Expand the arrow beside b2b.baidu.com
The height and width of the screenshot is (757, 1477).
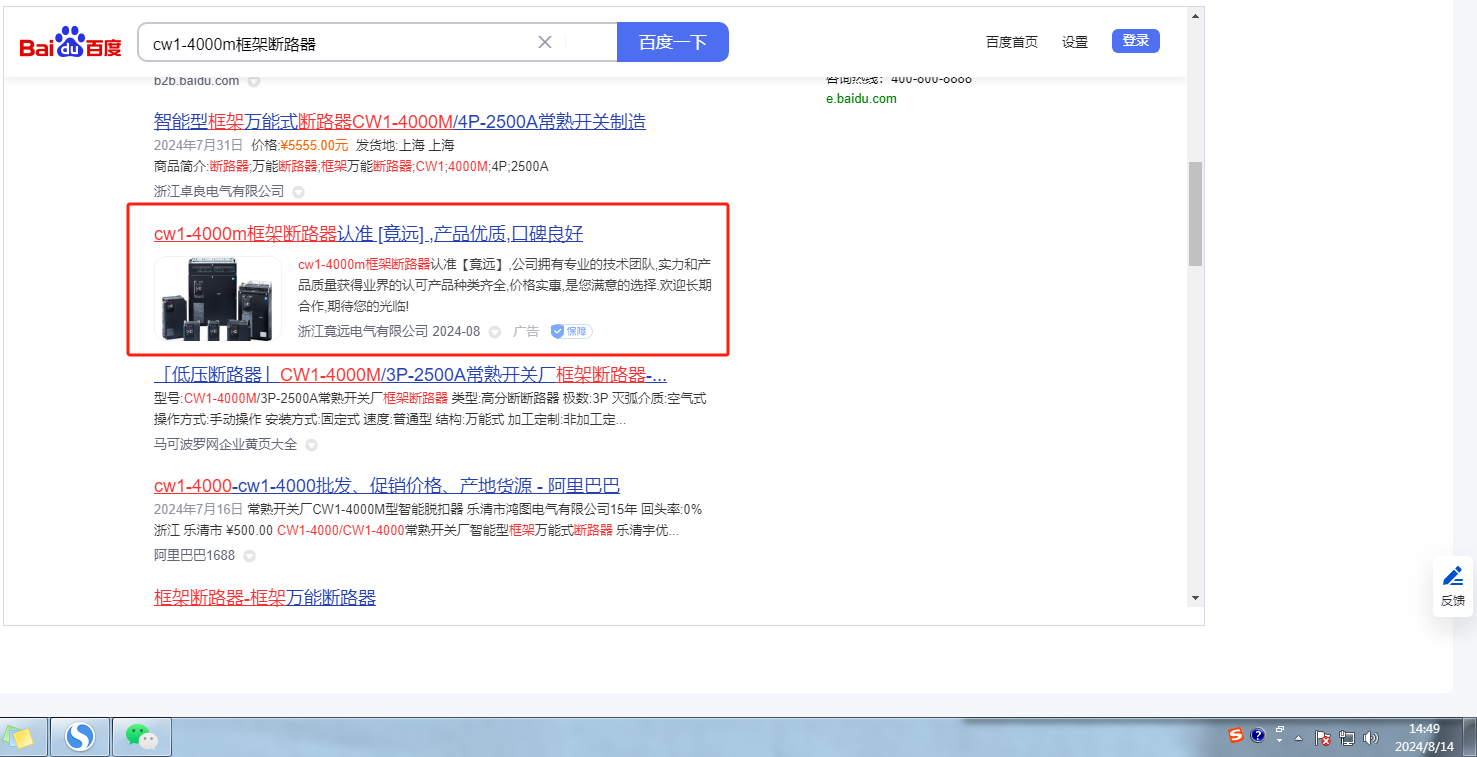254,81
